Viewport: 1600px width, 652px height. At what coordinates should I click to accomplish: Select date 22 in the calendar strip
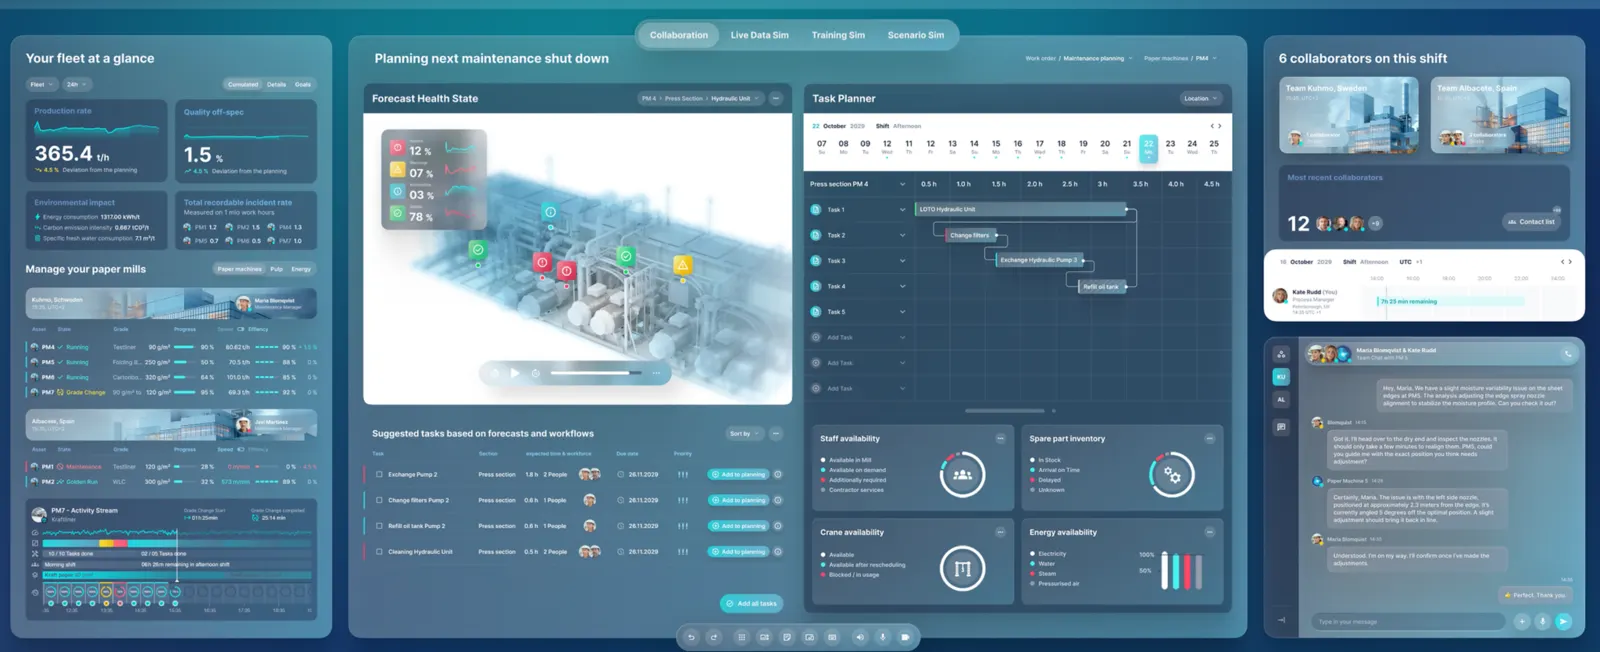(1148, 147)
